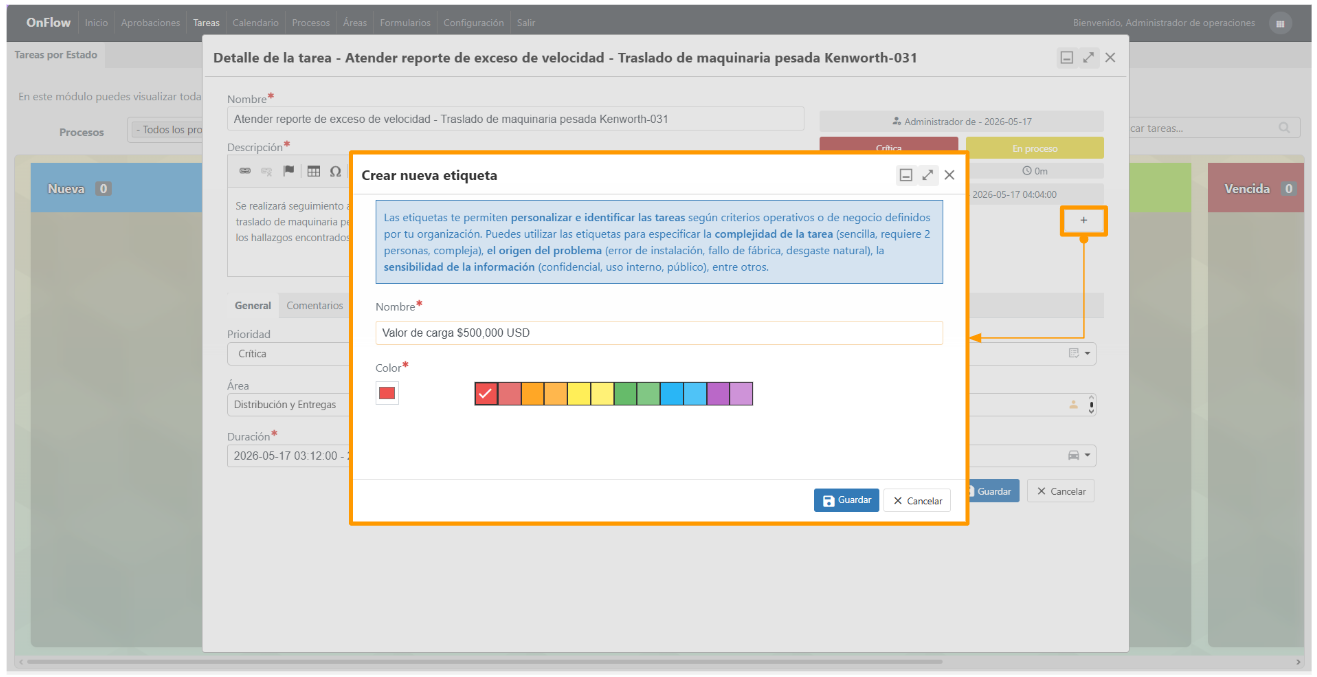Expand the dropdown with the car icon
Viewport: 1317px width, 677px height.
[x=1081, y=456]
